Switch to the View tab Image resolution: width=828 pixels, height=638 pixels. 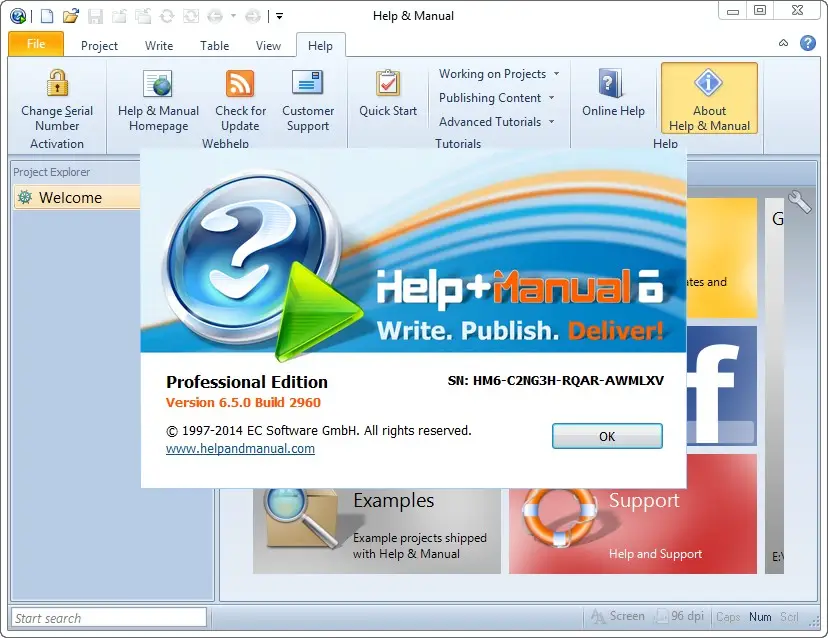(x=268, y=46)
